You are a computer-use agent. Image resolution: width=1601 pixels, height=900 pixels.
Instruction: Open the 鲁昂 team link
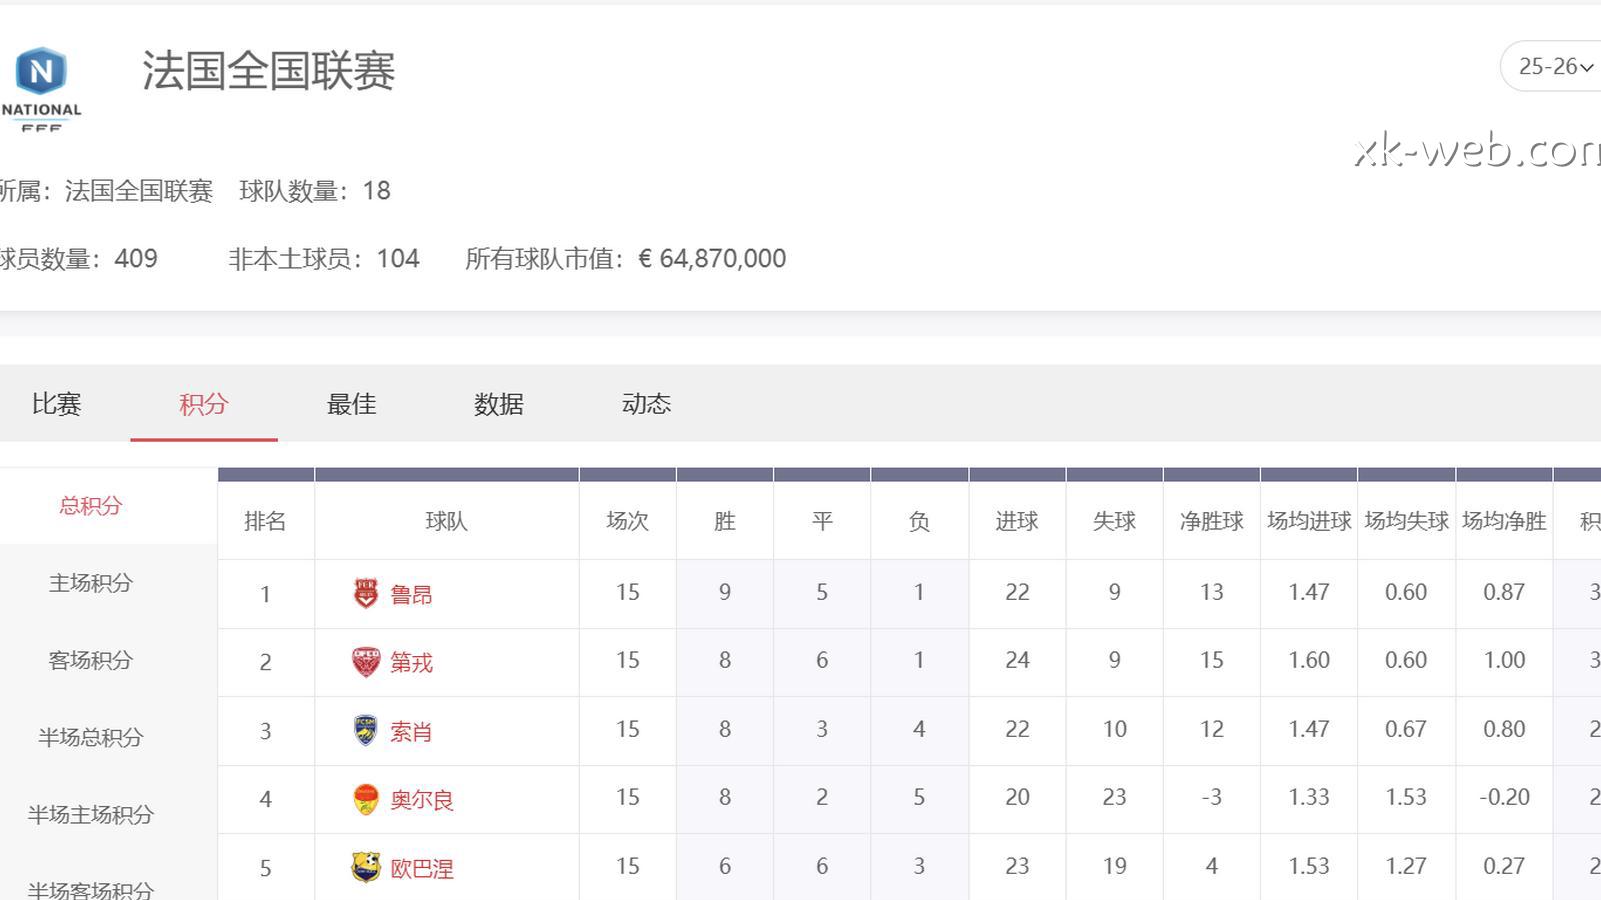[411, 595]
